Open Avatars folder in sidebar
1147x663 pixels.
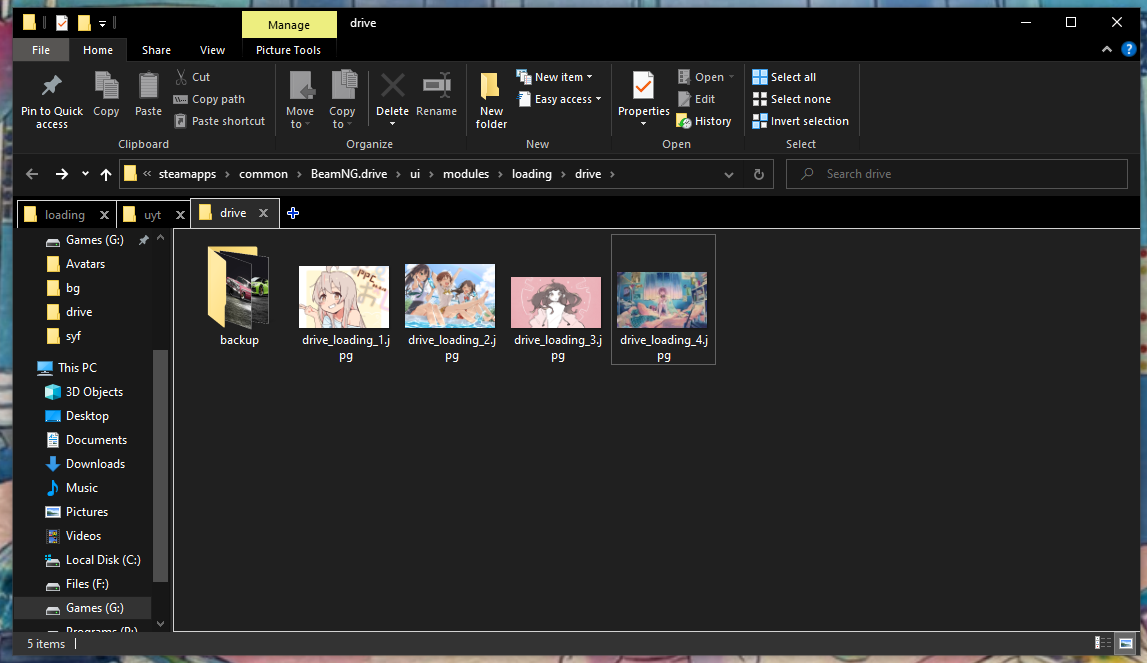point(86,264)
